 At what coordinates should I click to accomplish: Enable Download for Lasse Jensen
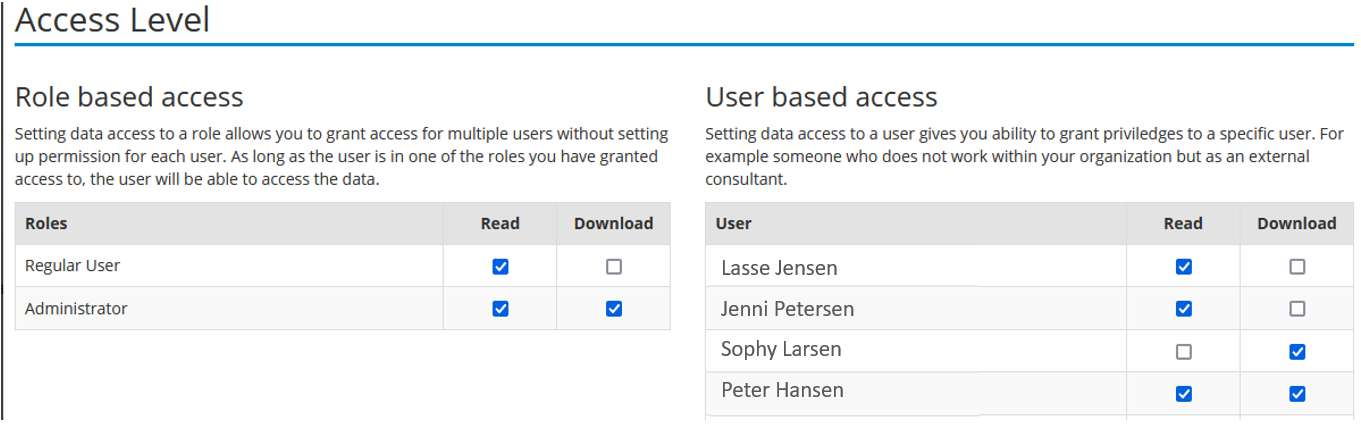(1297, 267)
